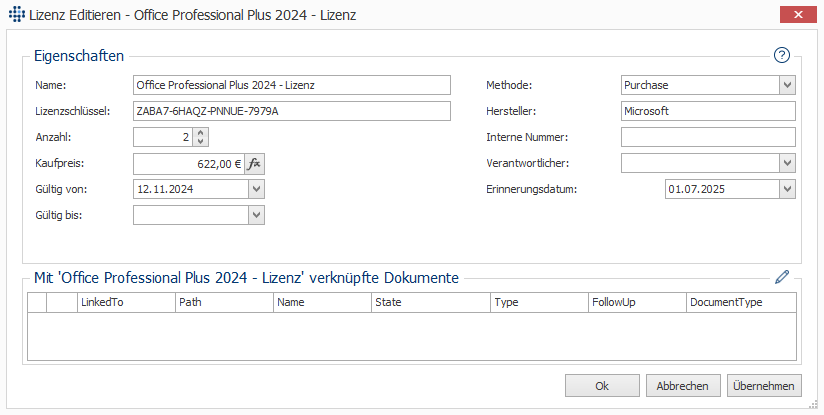Screen dimensions: 824x415
Task: Open the Methode dropdown
Action: click(787, 85)
